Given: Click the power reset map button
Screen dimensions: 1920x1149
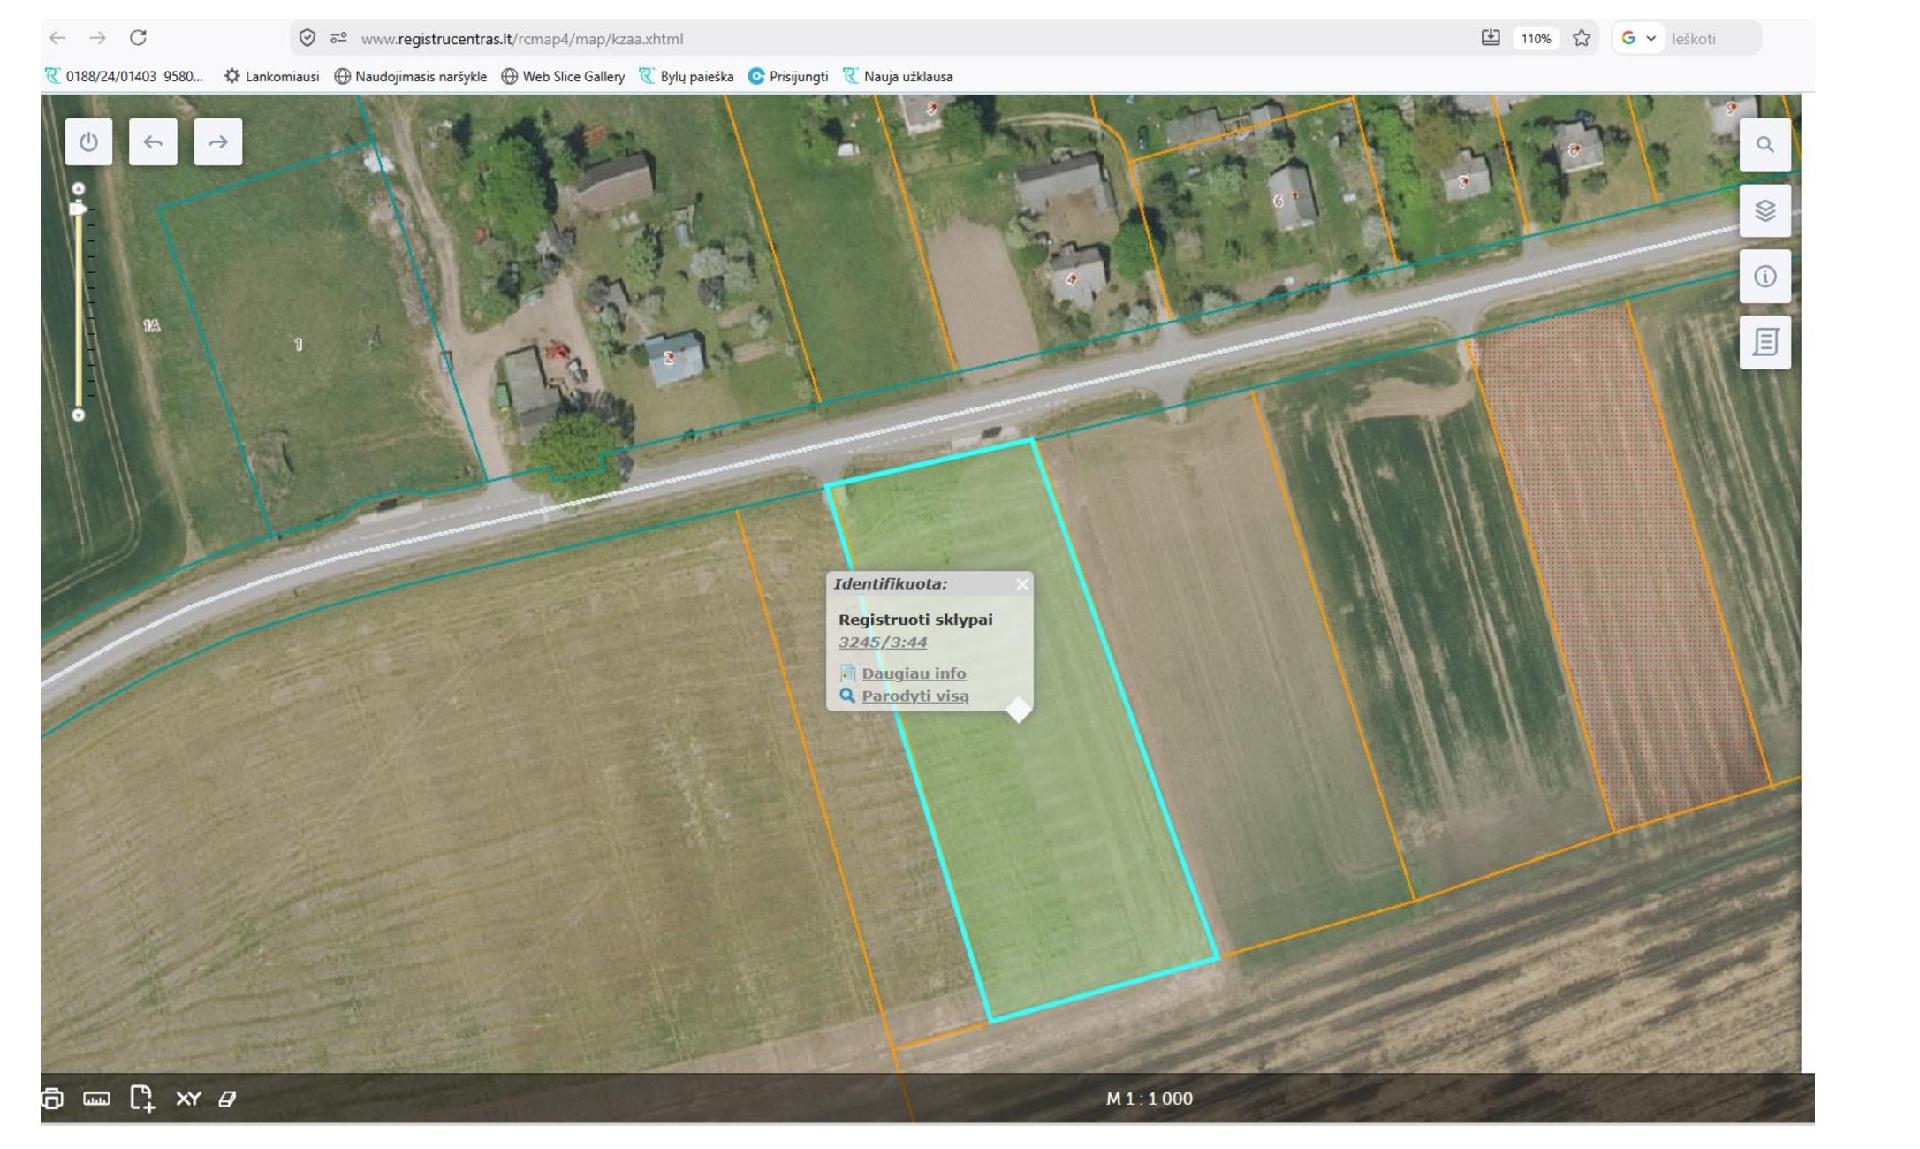Looking at the screenshot, I should pyautogui.click(x=89, y=142).
